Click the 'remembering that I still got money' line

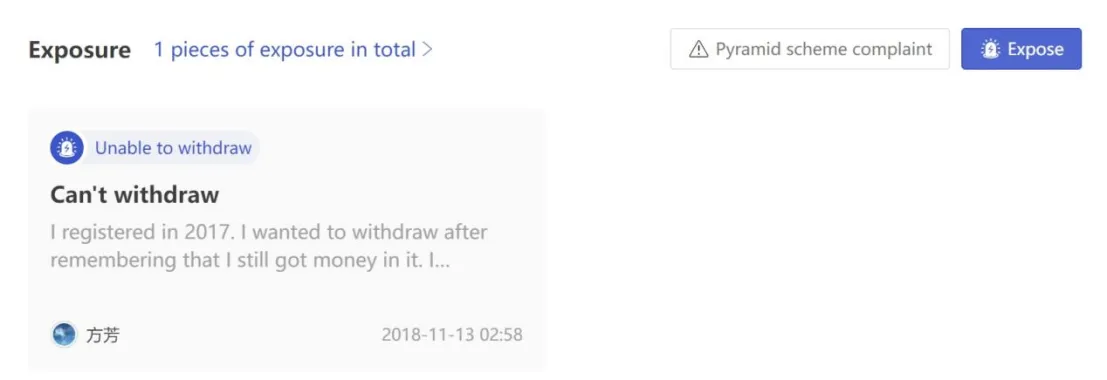coord(250,260)
